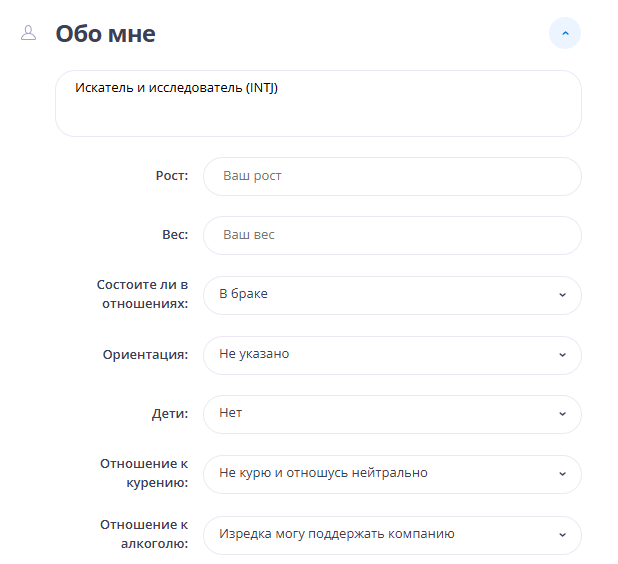Click the Отношение к алкоголю label
This screenshot has width=618, height=564.
pos(144,533)
